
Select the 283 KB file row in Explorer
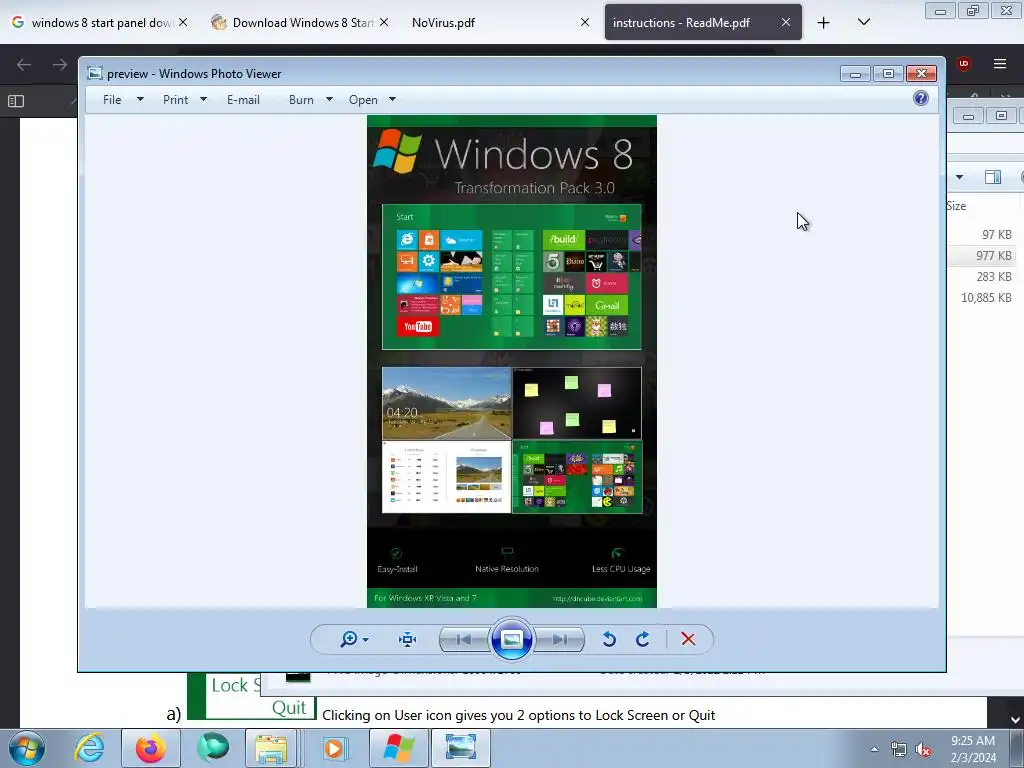click(x=982, y=277)
